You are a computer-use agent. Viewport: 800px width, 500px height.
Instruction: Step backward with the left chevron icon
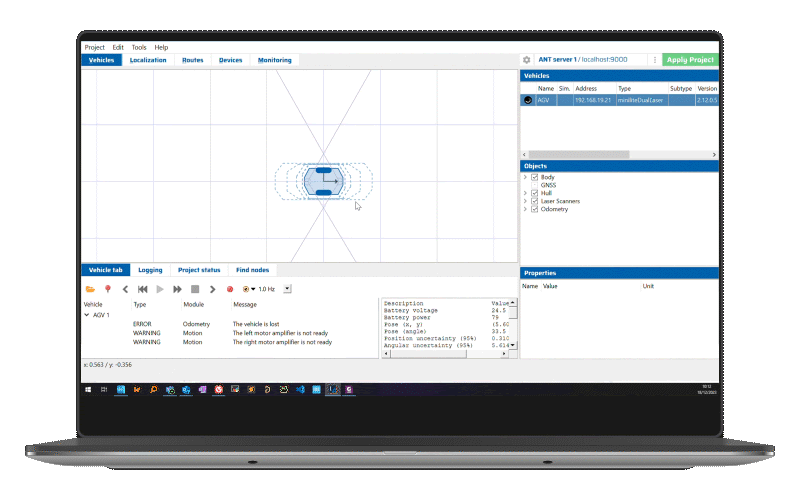(125, 289)
